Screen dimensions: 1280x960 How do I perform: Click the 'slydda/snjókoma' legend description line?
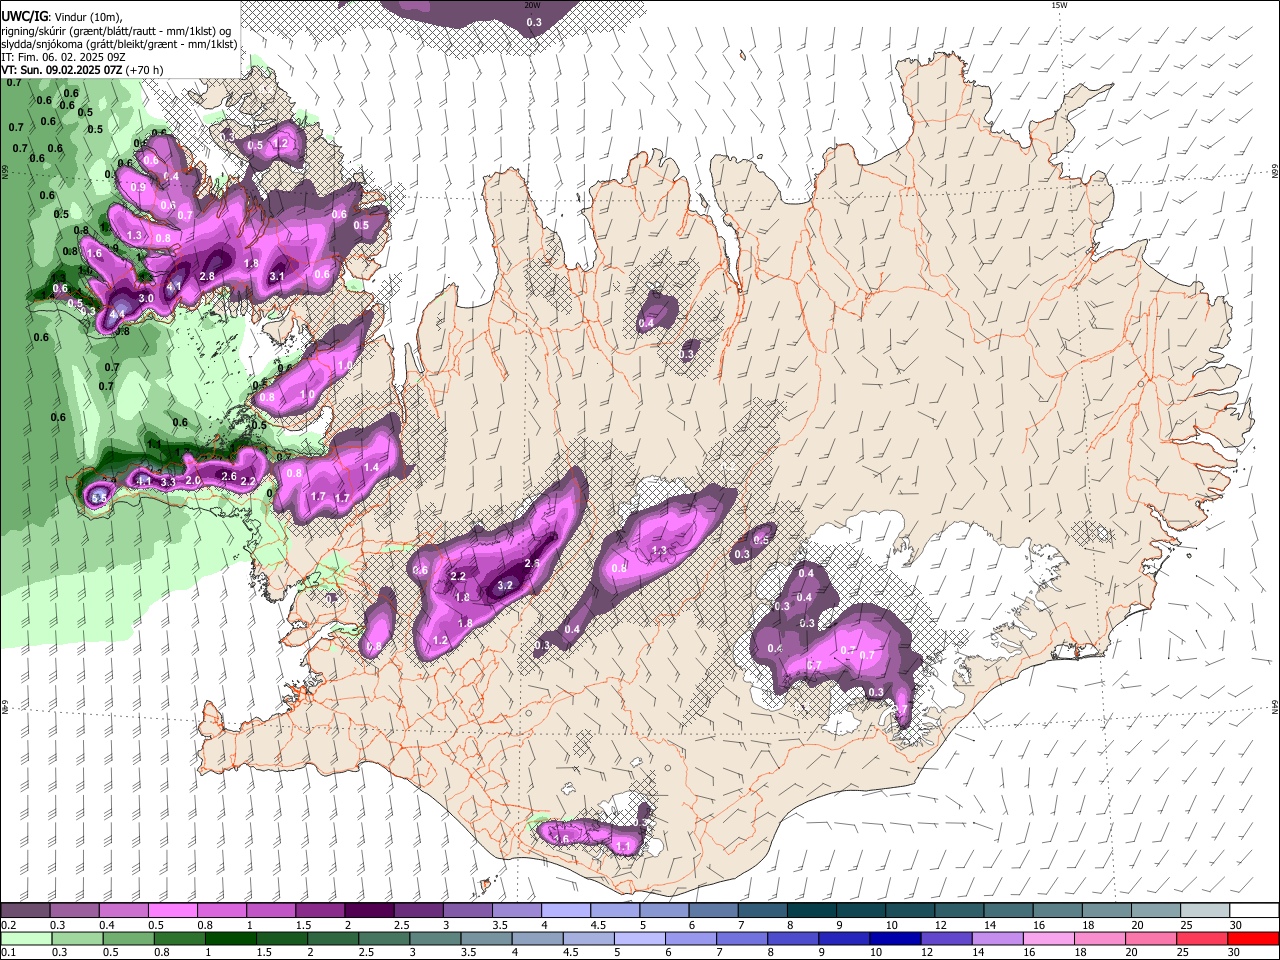(x=119, y=44)
